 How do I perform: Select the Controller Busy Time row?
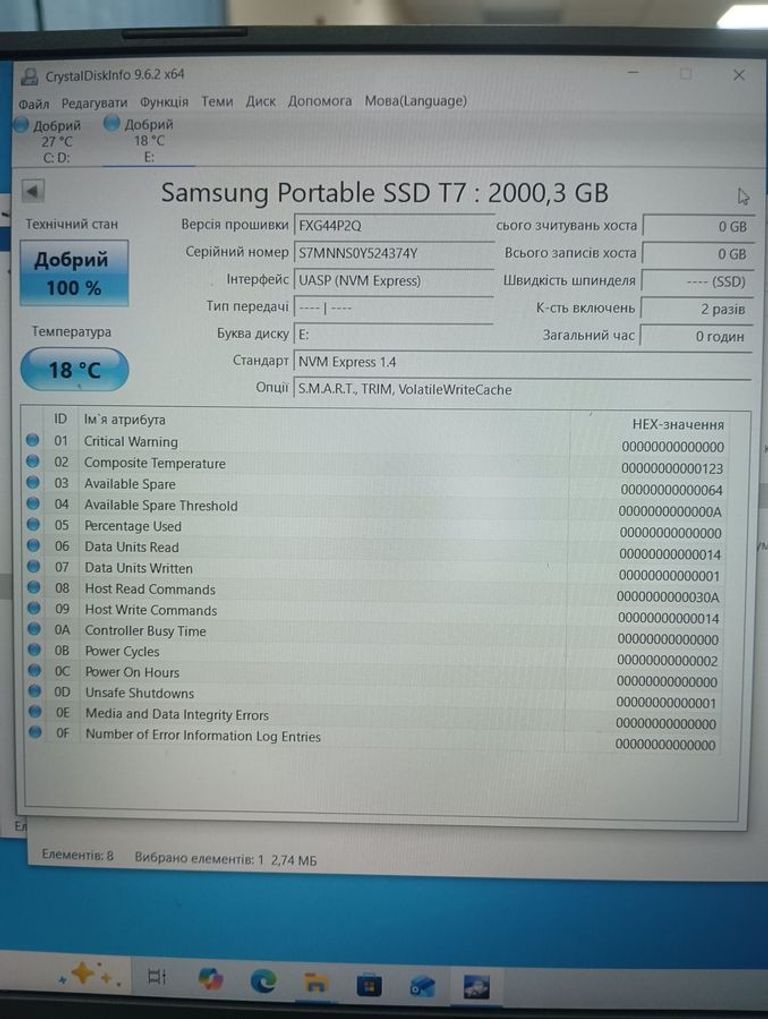pos(376,634)
